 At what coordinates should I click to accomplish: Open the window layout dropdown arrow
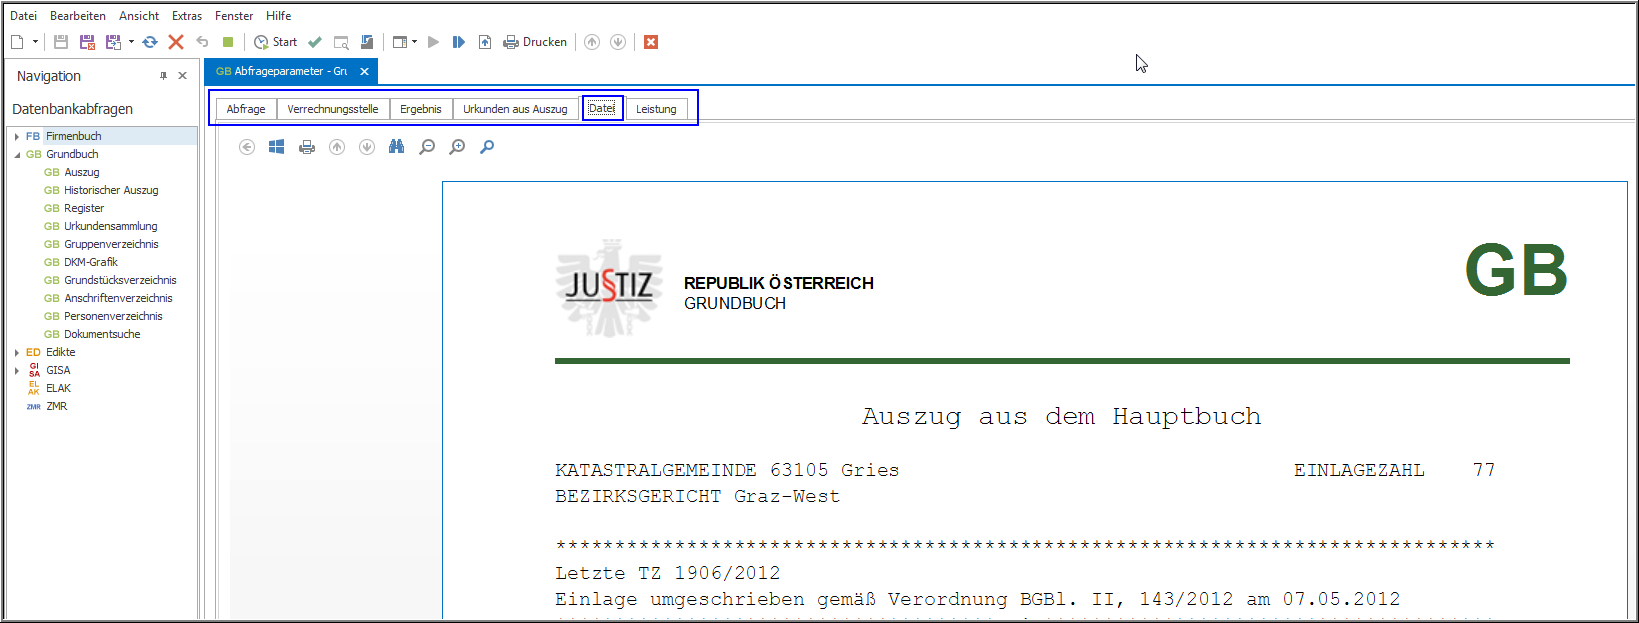click(414, 42)
